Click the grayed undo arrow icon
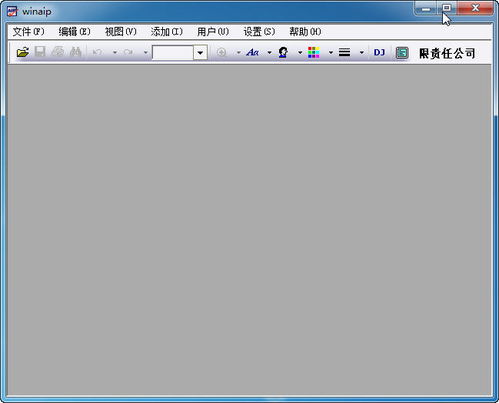 click(x=97, y=52)
